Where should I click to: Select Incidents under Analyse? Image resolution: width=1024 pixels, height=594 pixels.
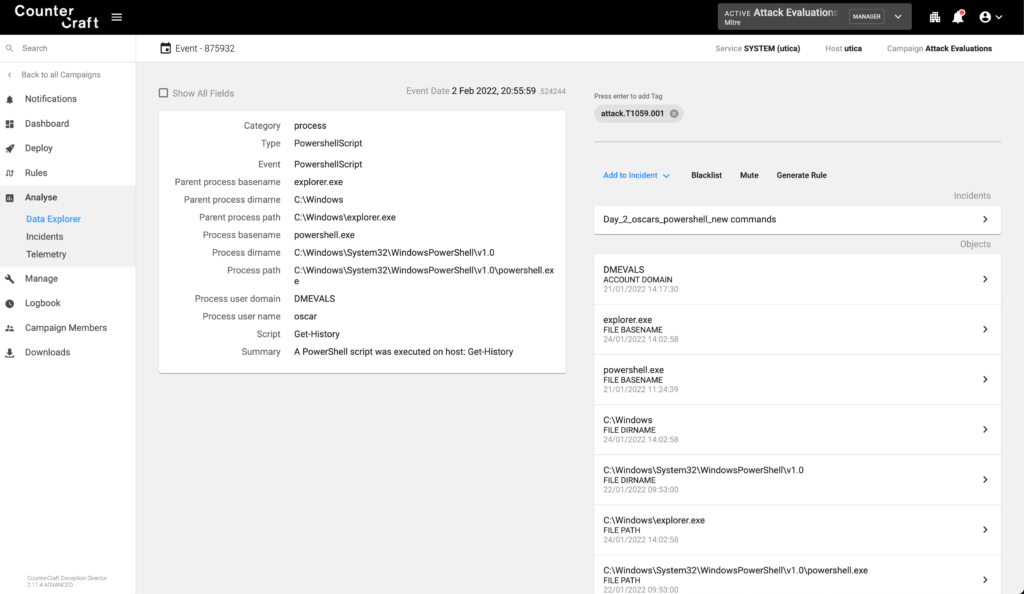tap(44, 237)
